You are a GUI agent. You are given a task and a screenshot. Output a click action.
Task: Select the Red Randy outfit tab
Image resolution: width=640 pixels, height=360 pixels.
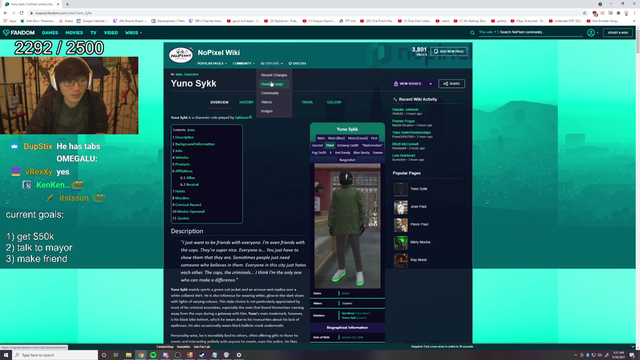click(x=342, y=153)
